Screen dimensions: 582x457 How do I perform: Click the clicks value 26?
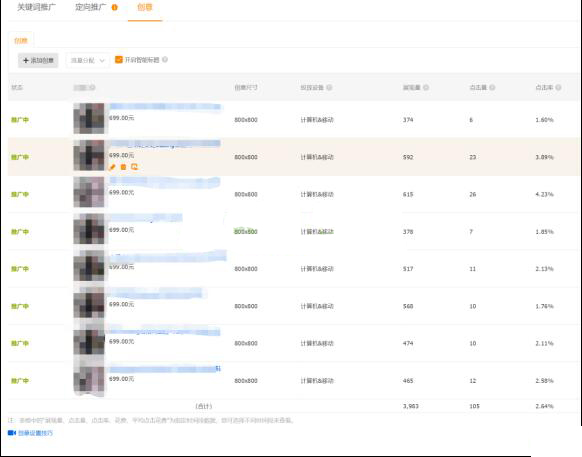coord(473,195)
